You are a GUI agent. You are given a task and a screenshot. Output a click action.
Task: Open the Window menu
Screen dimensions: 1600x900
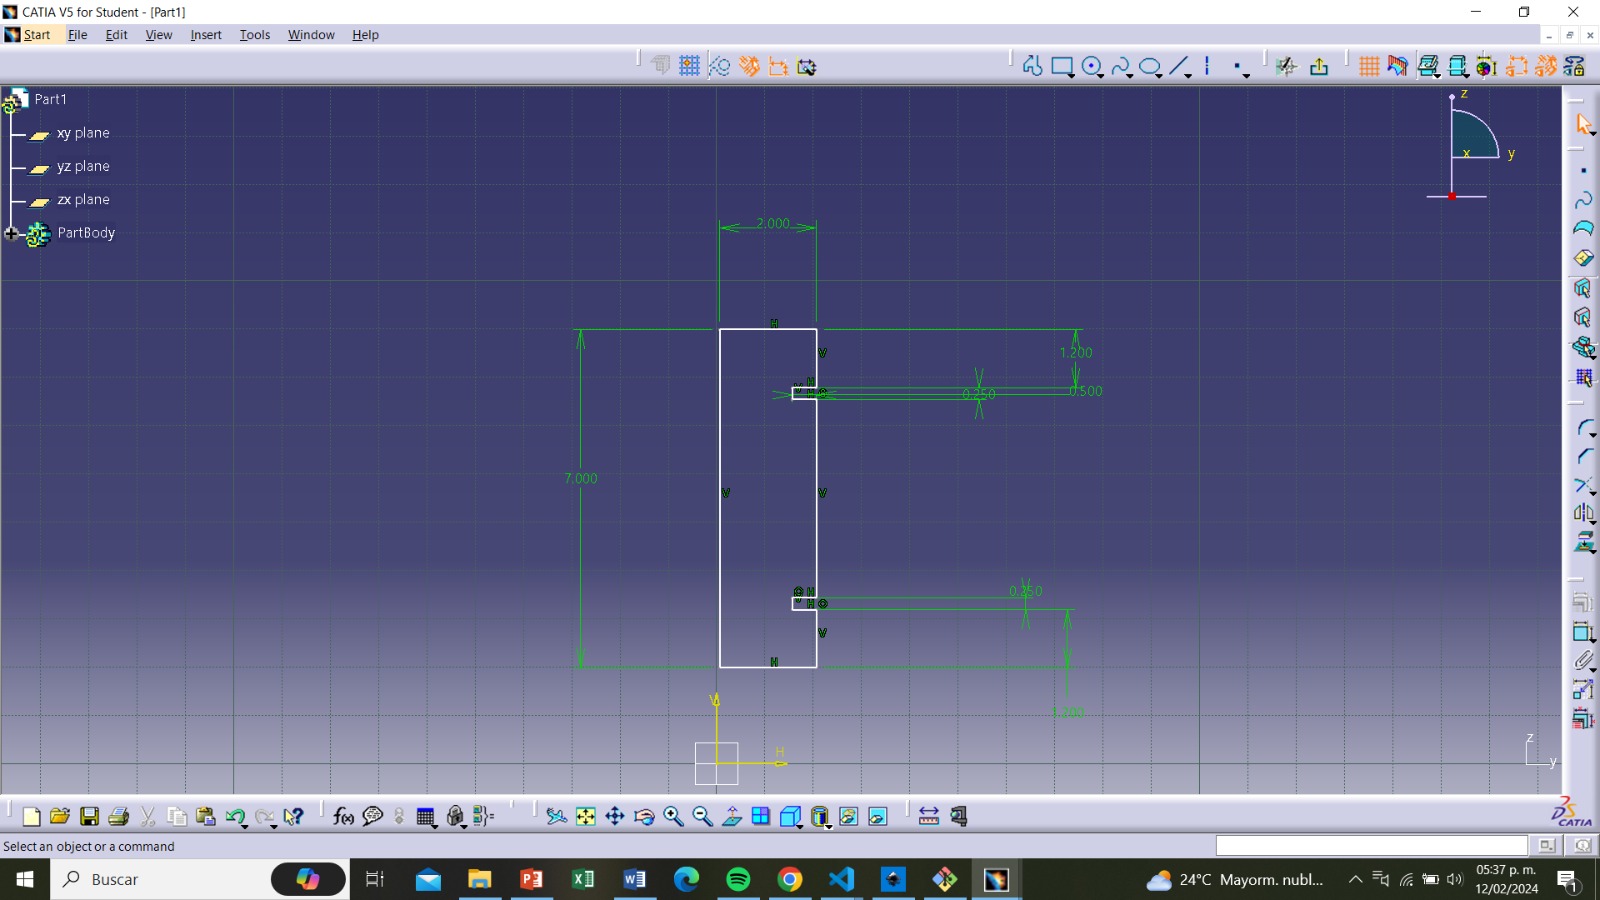click(x=311, y=35)
